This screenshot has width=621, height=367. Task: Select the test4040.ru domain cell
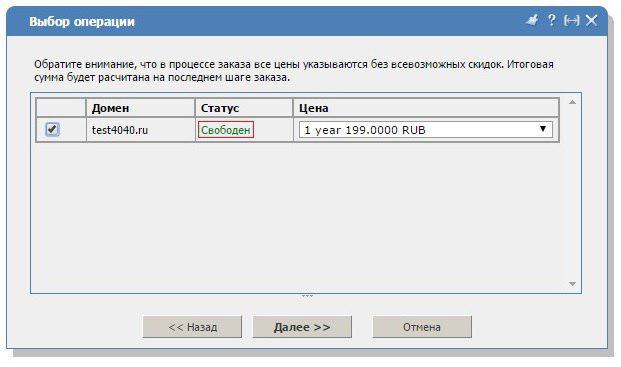pyautogui.click(x=141, y=130)
